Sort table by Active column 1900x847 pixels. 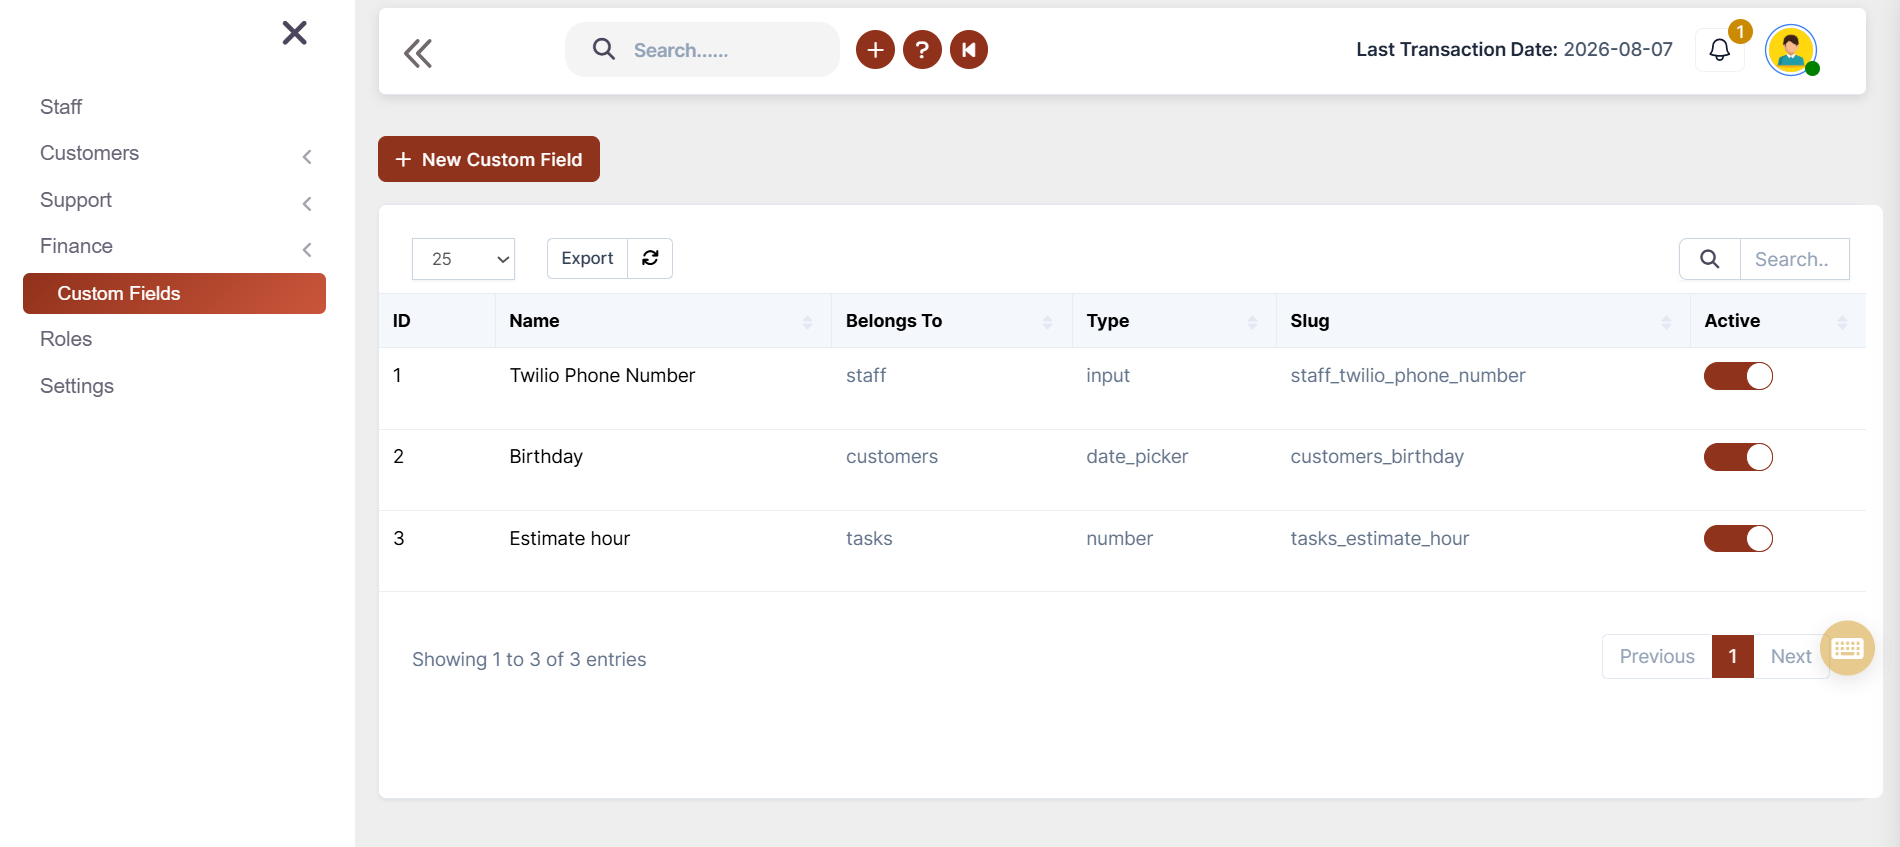pyautogui.click(x=1778, y=321)
